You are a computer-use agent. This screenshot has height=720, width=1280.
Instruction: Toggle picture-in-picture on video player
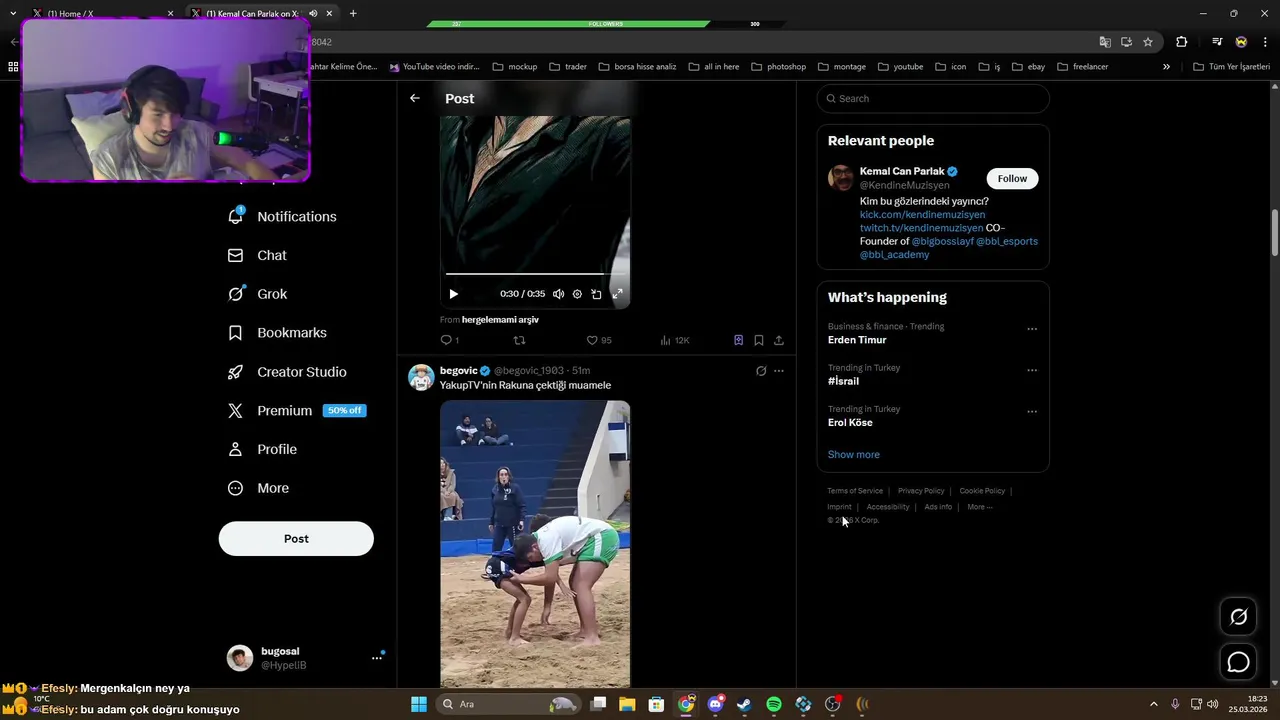pos(596,294)
